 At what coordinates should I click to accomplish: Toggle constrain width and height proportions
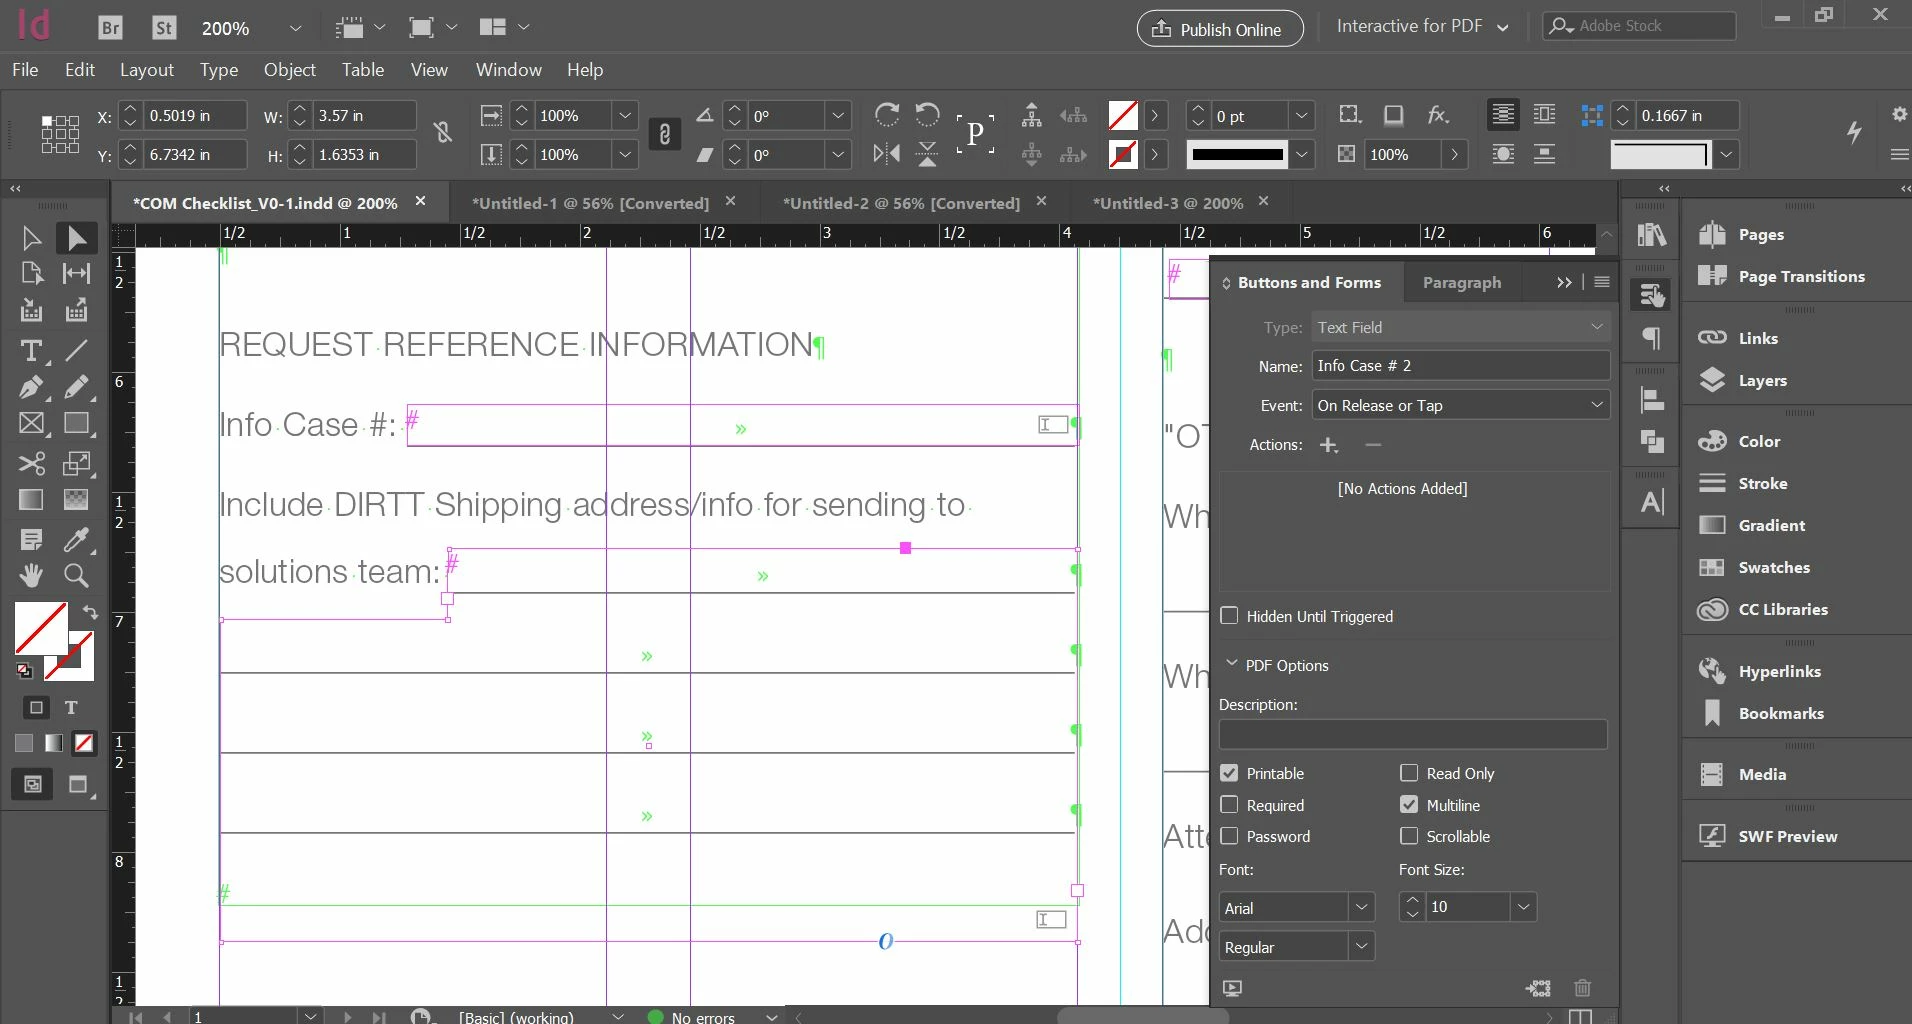click(x=442, y=133)
